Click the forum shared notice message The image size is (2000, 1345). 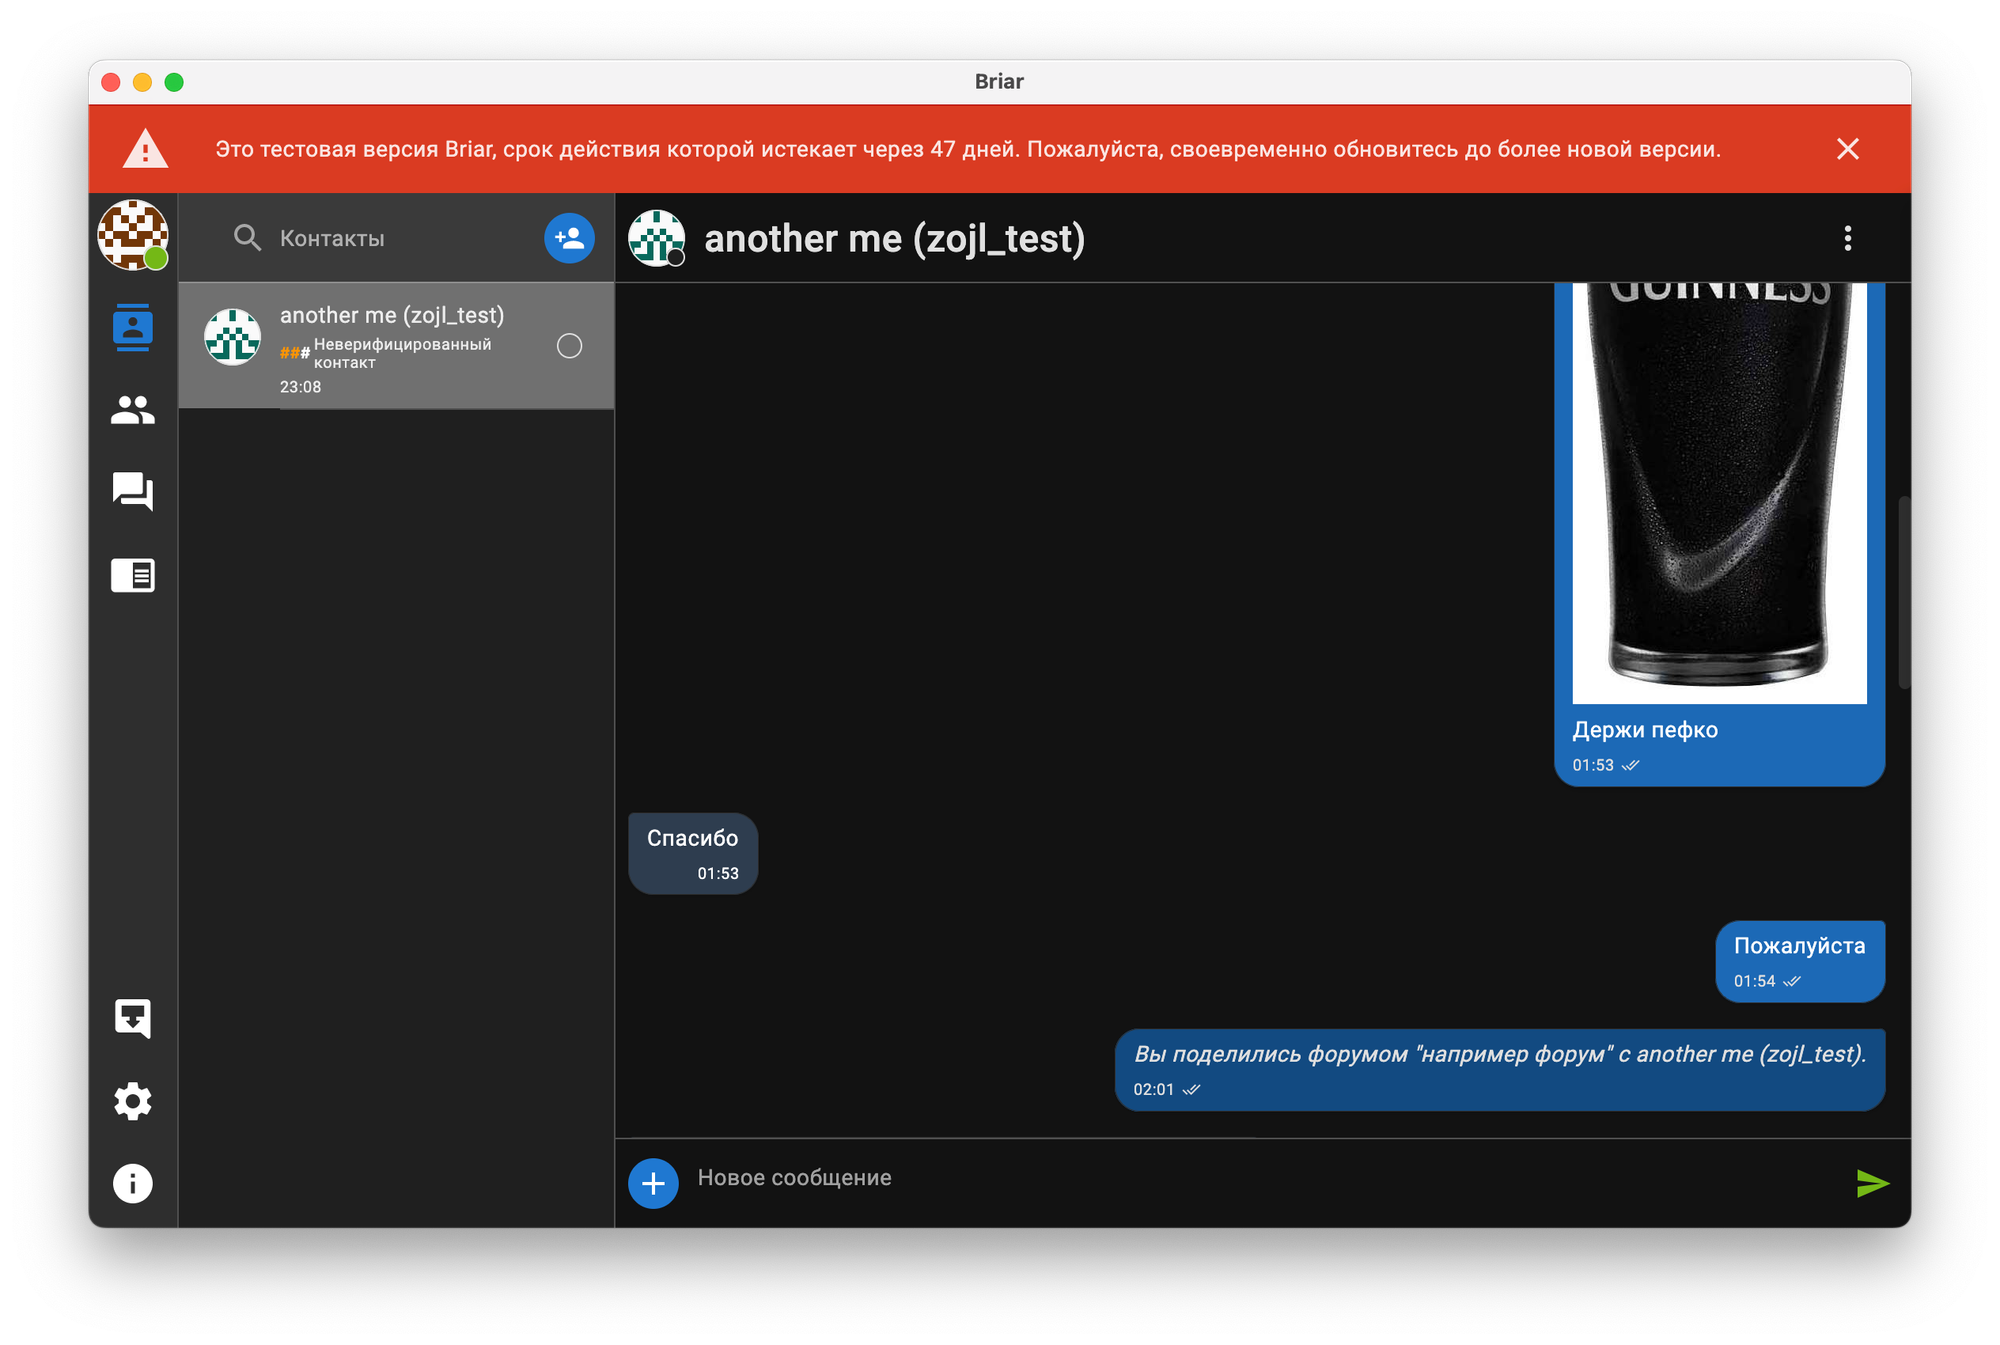1499,1068
